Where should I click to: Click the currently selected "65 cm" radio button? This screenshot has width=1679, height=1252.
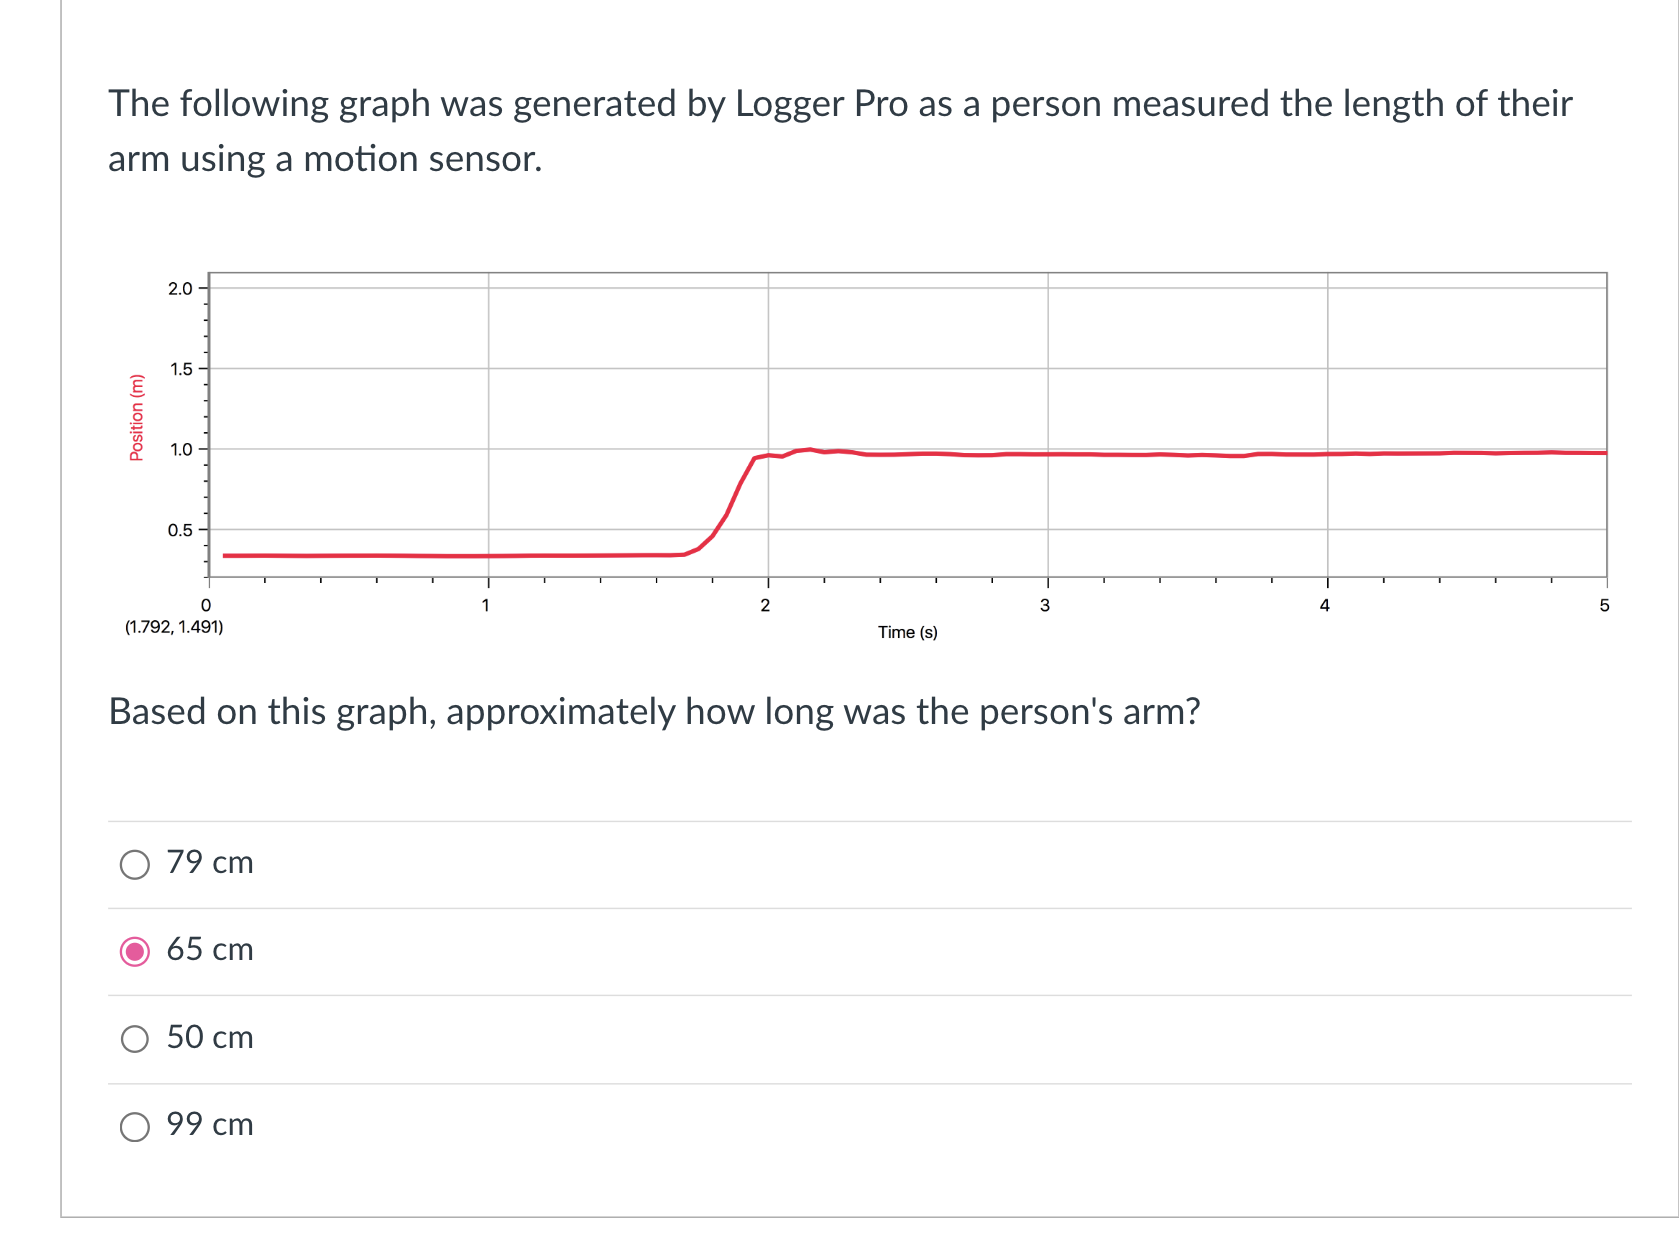tap(135, 951)
